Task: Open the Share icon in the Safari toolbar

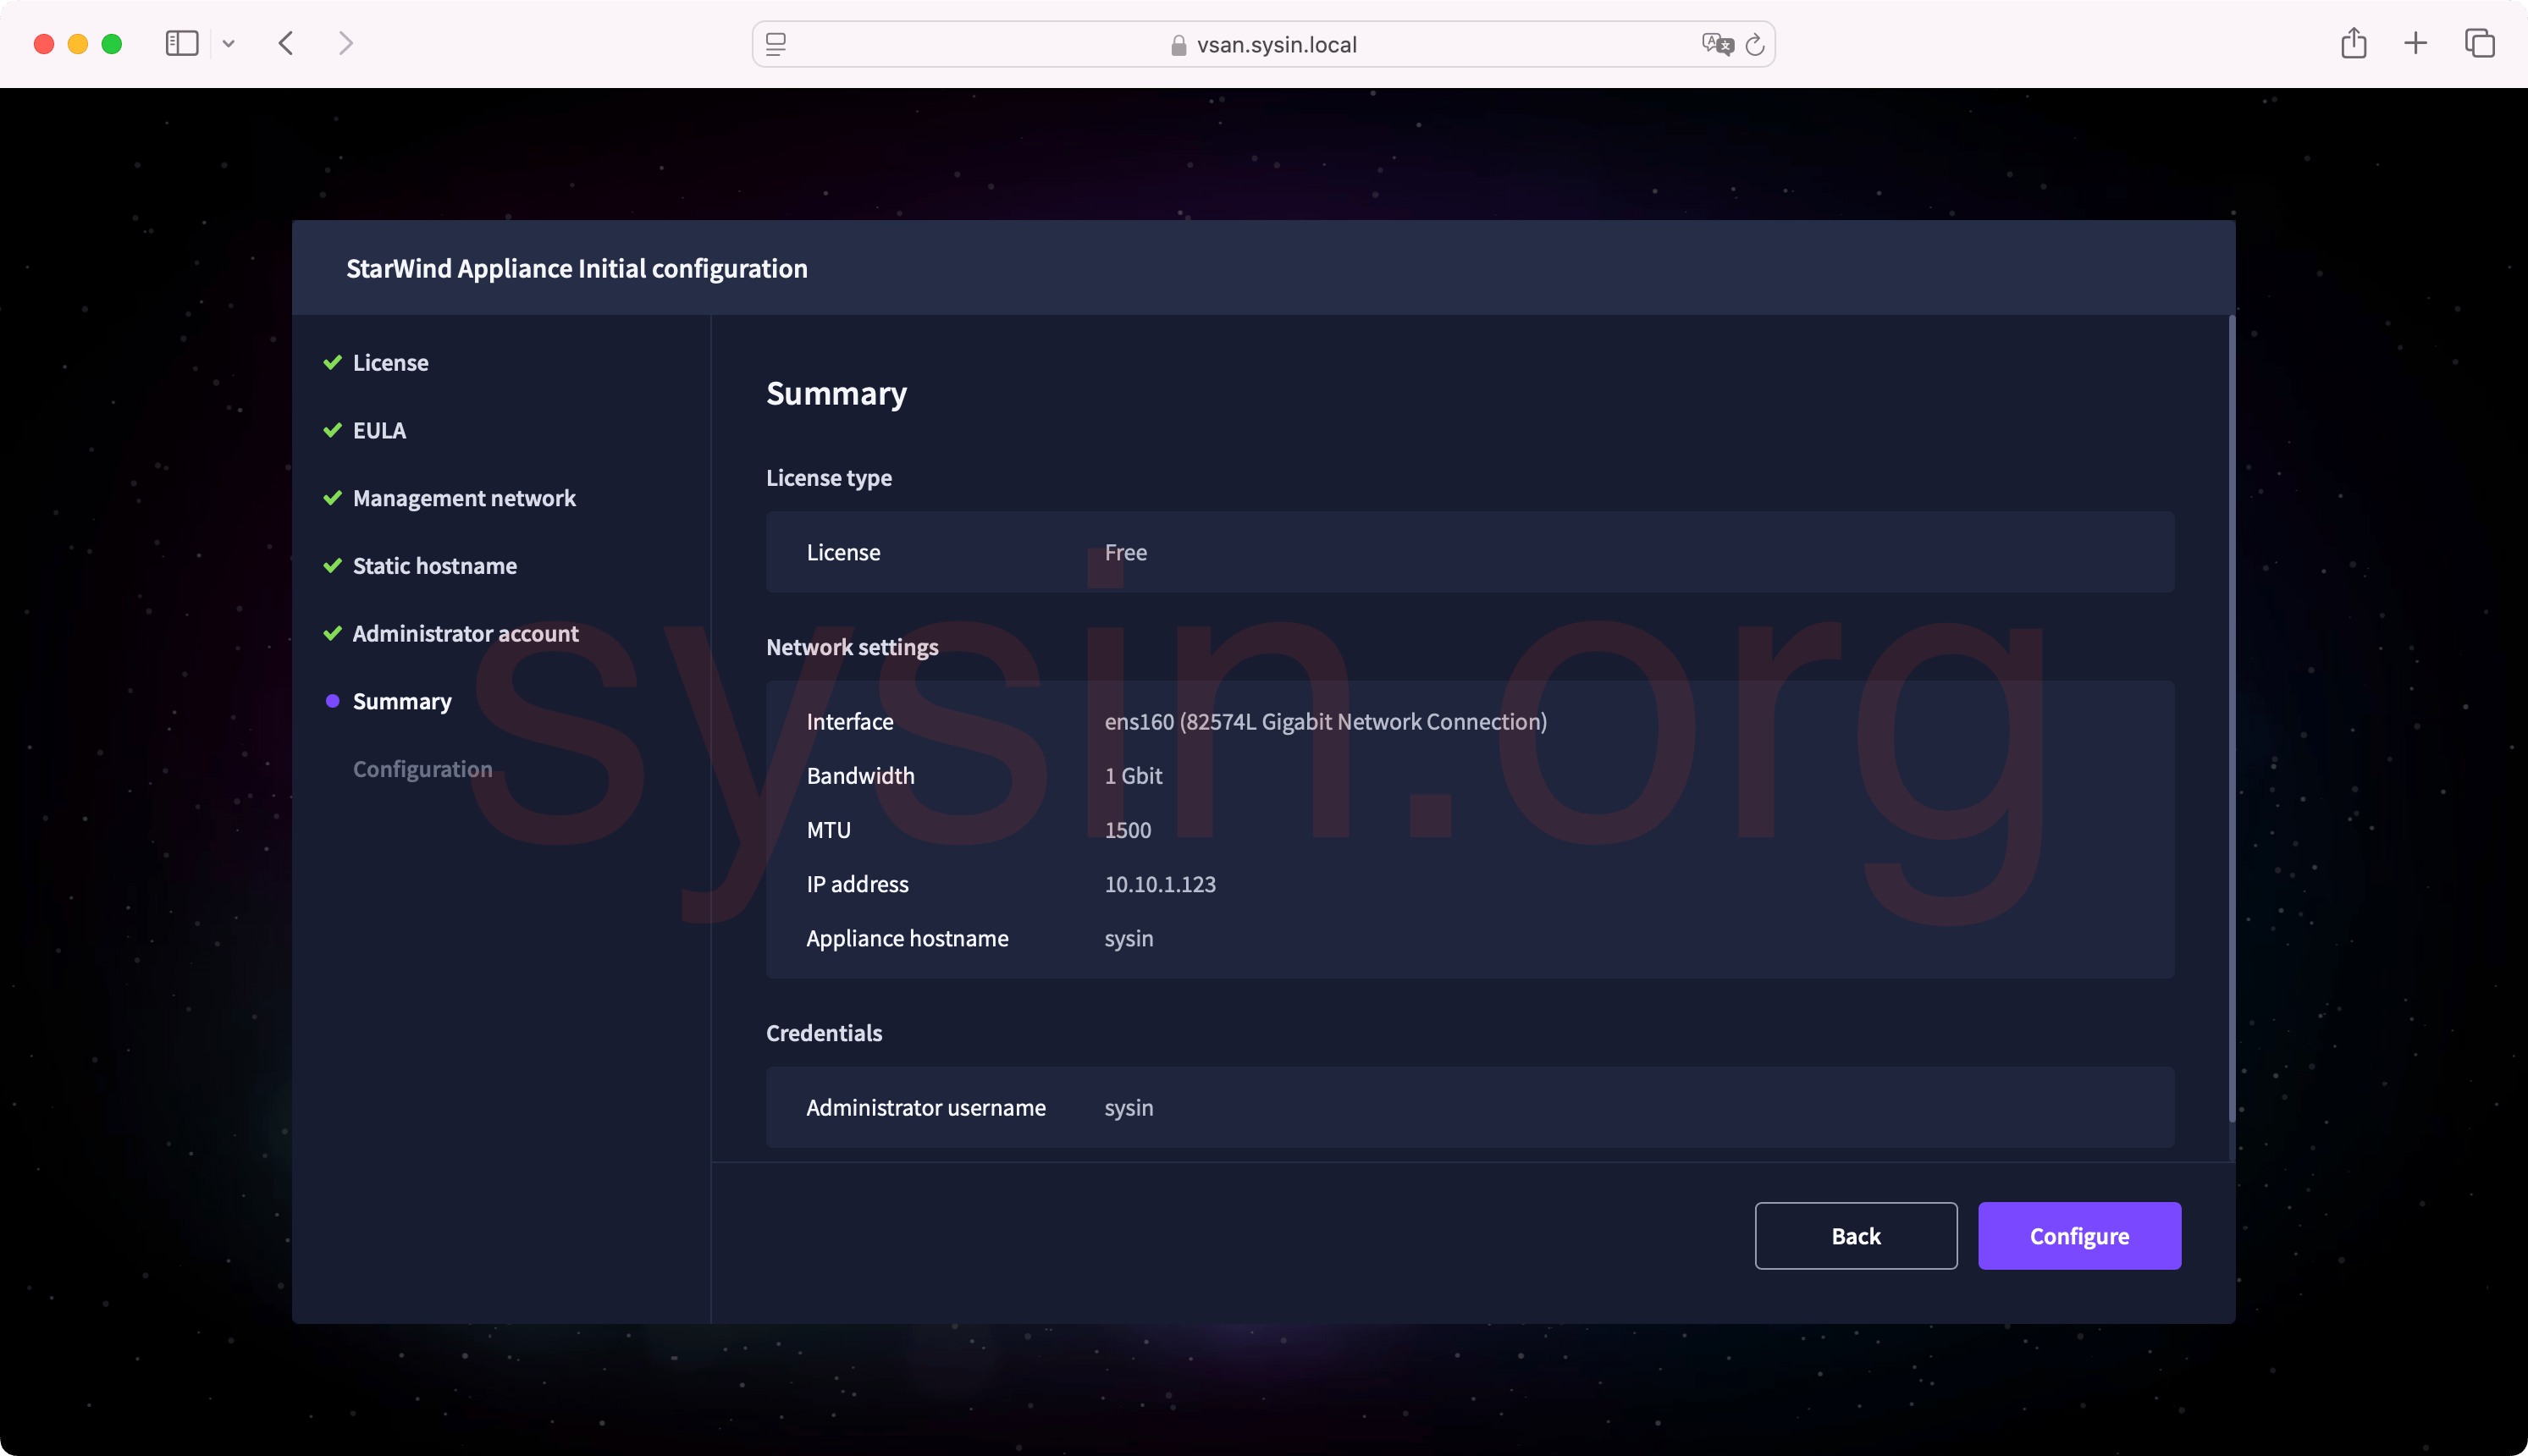Action: tap(2353, 44)
